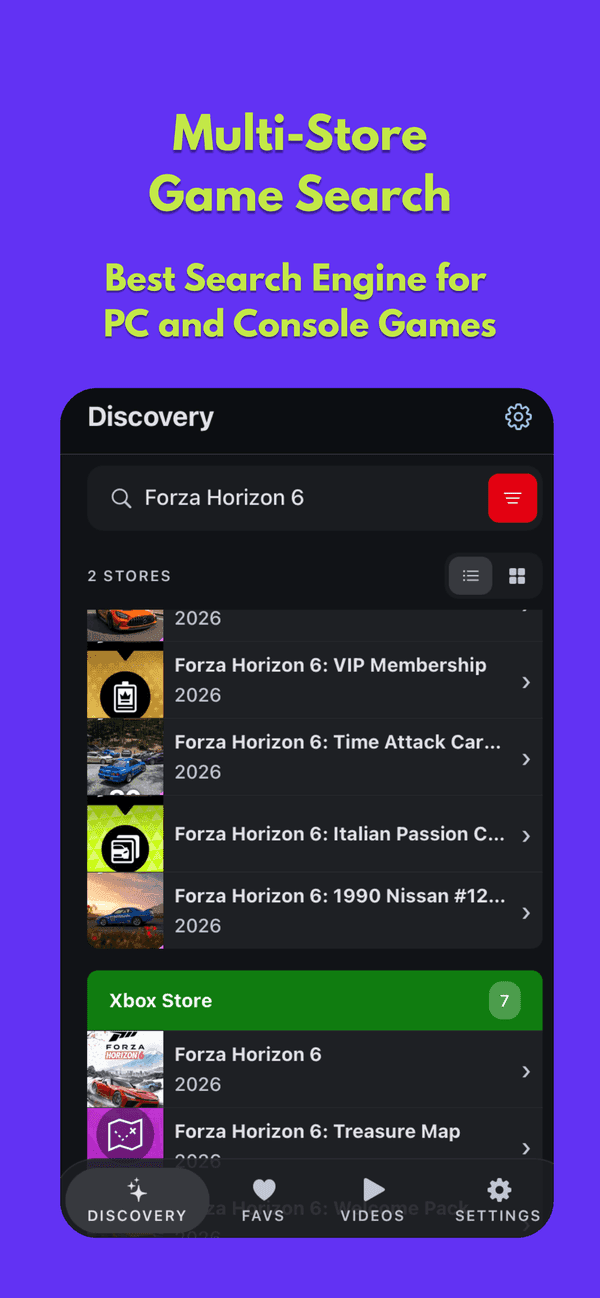Image resolution: width=600 pixels, height=1298 pixels.
Task: Tap Treasure Map purple icon thumbnail
Action: 125,1134
